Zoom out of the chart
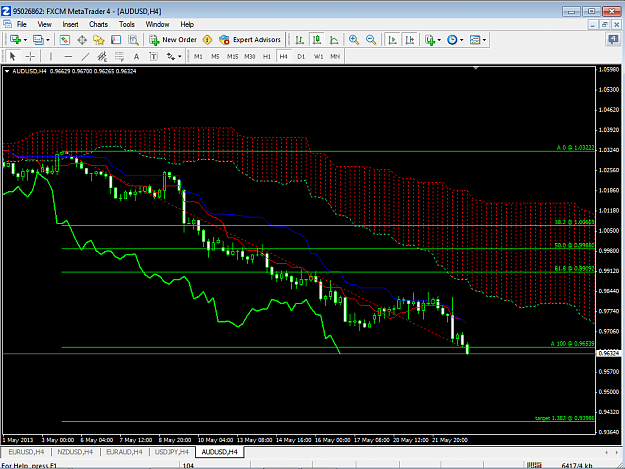625x469 pixels. [371, 39]
